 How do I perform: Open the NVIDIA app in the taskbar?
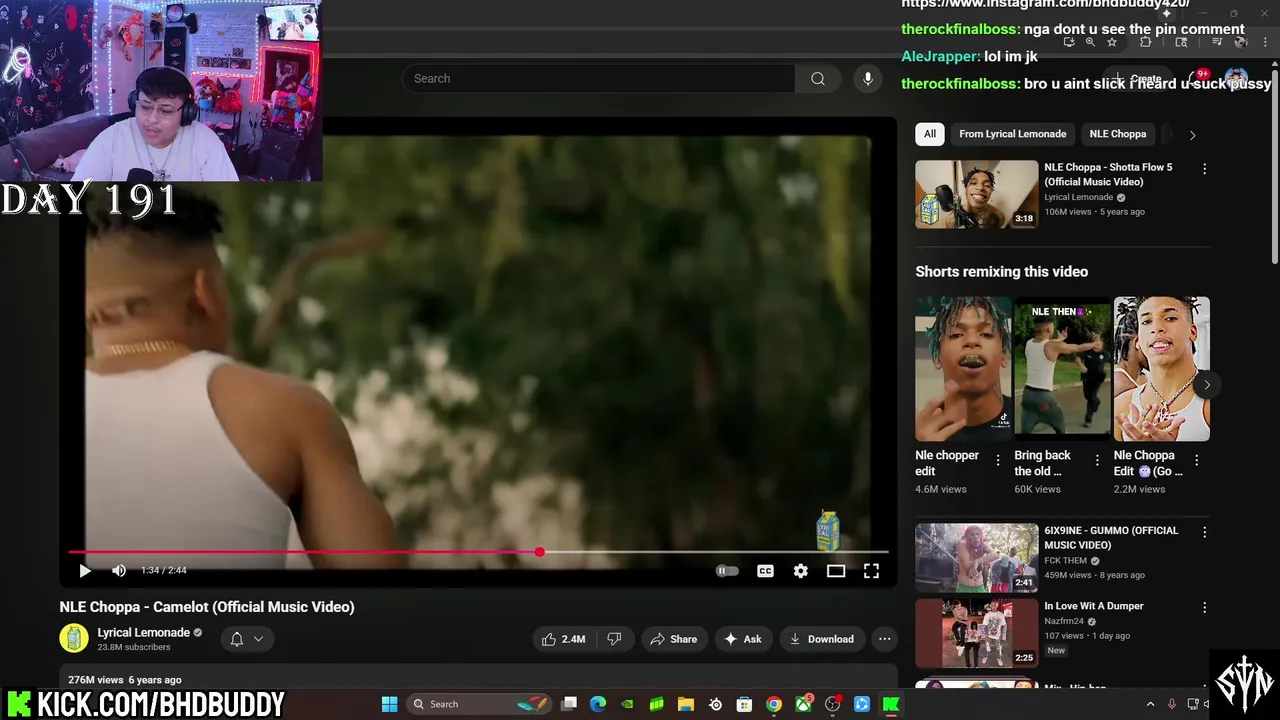[627, 704]
